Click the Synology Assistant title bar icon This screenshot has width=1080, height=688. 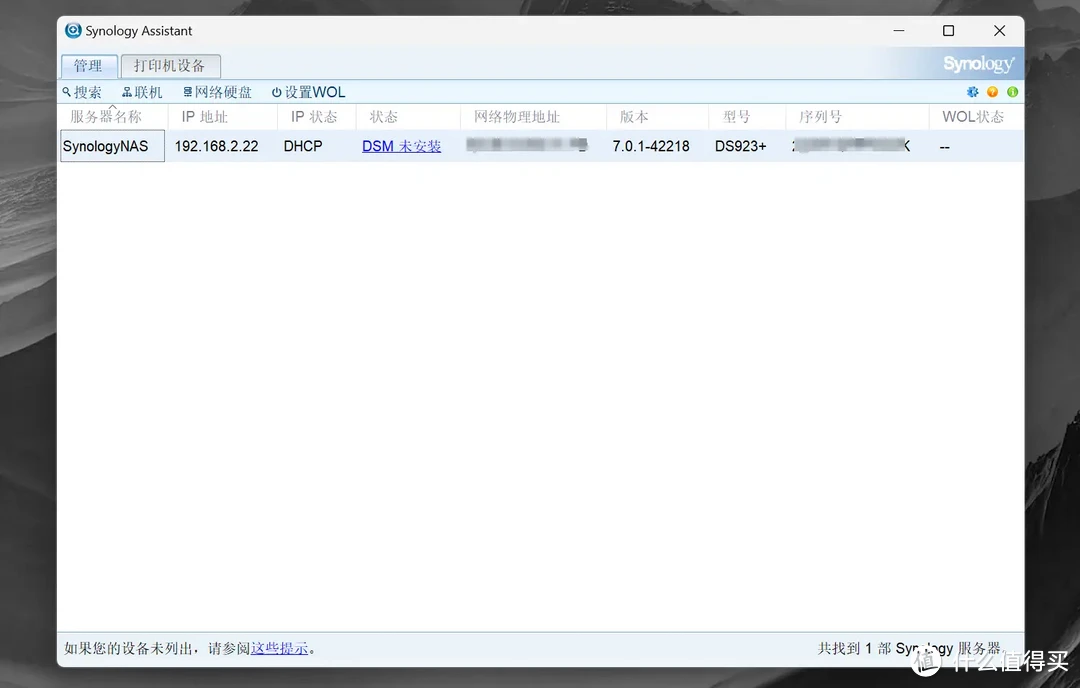point(73,31)
